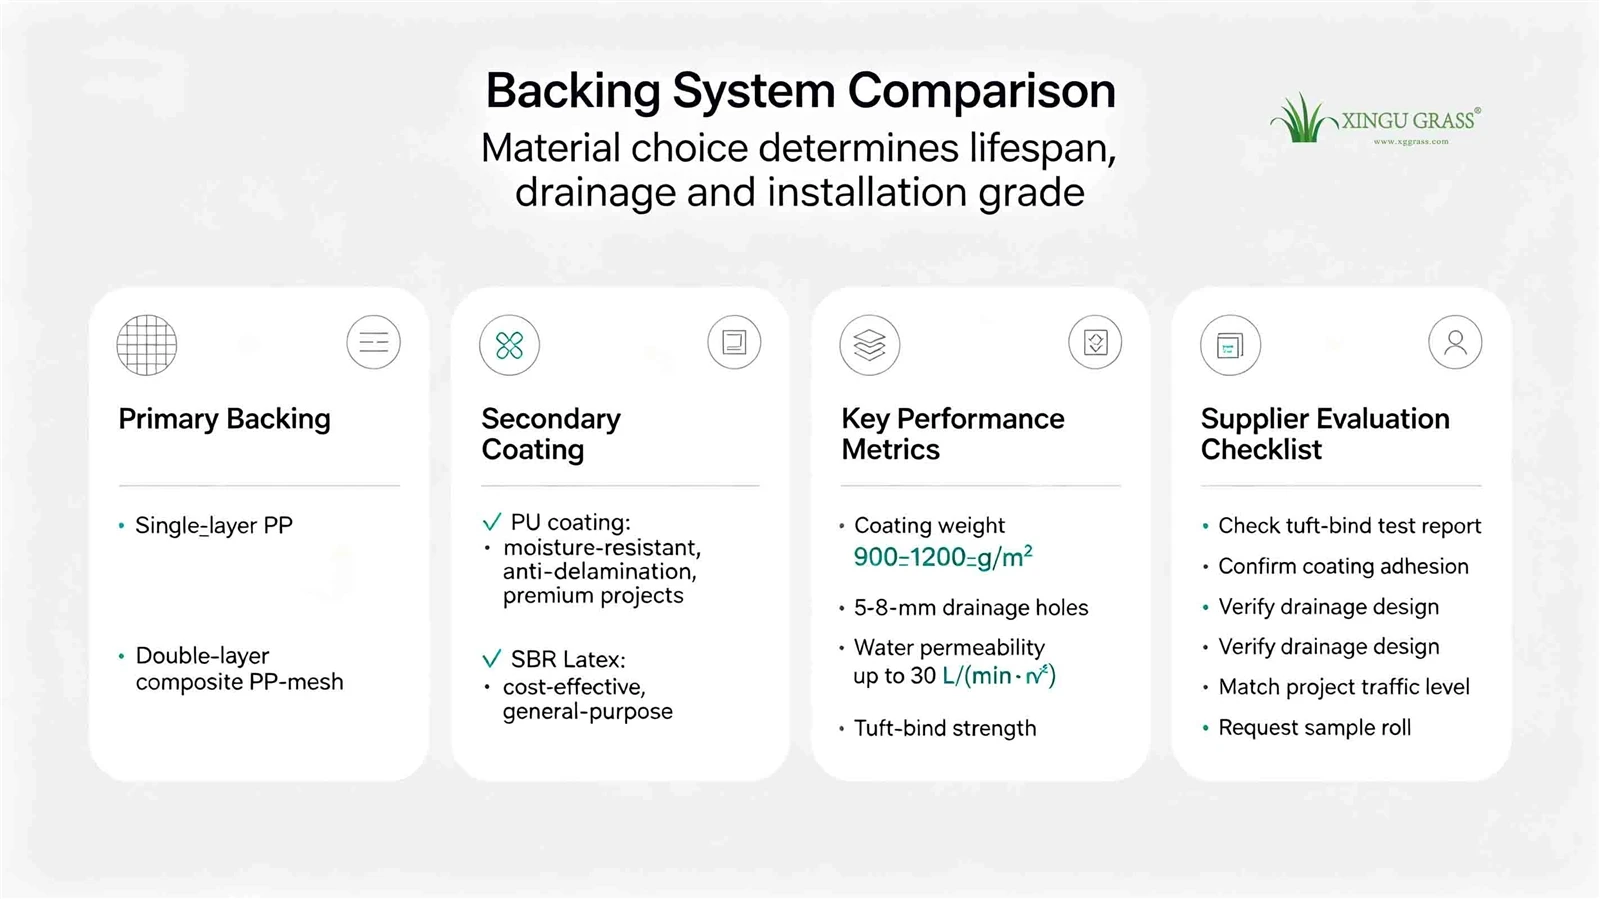Click the Check tuft-bind test report item
Image resolution: width=1600 pixels, height=899 pixels.
coord(1349,526)
